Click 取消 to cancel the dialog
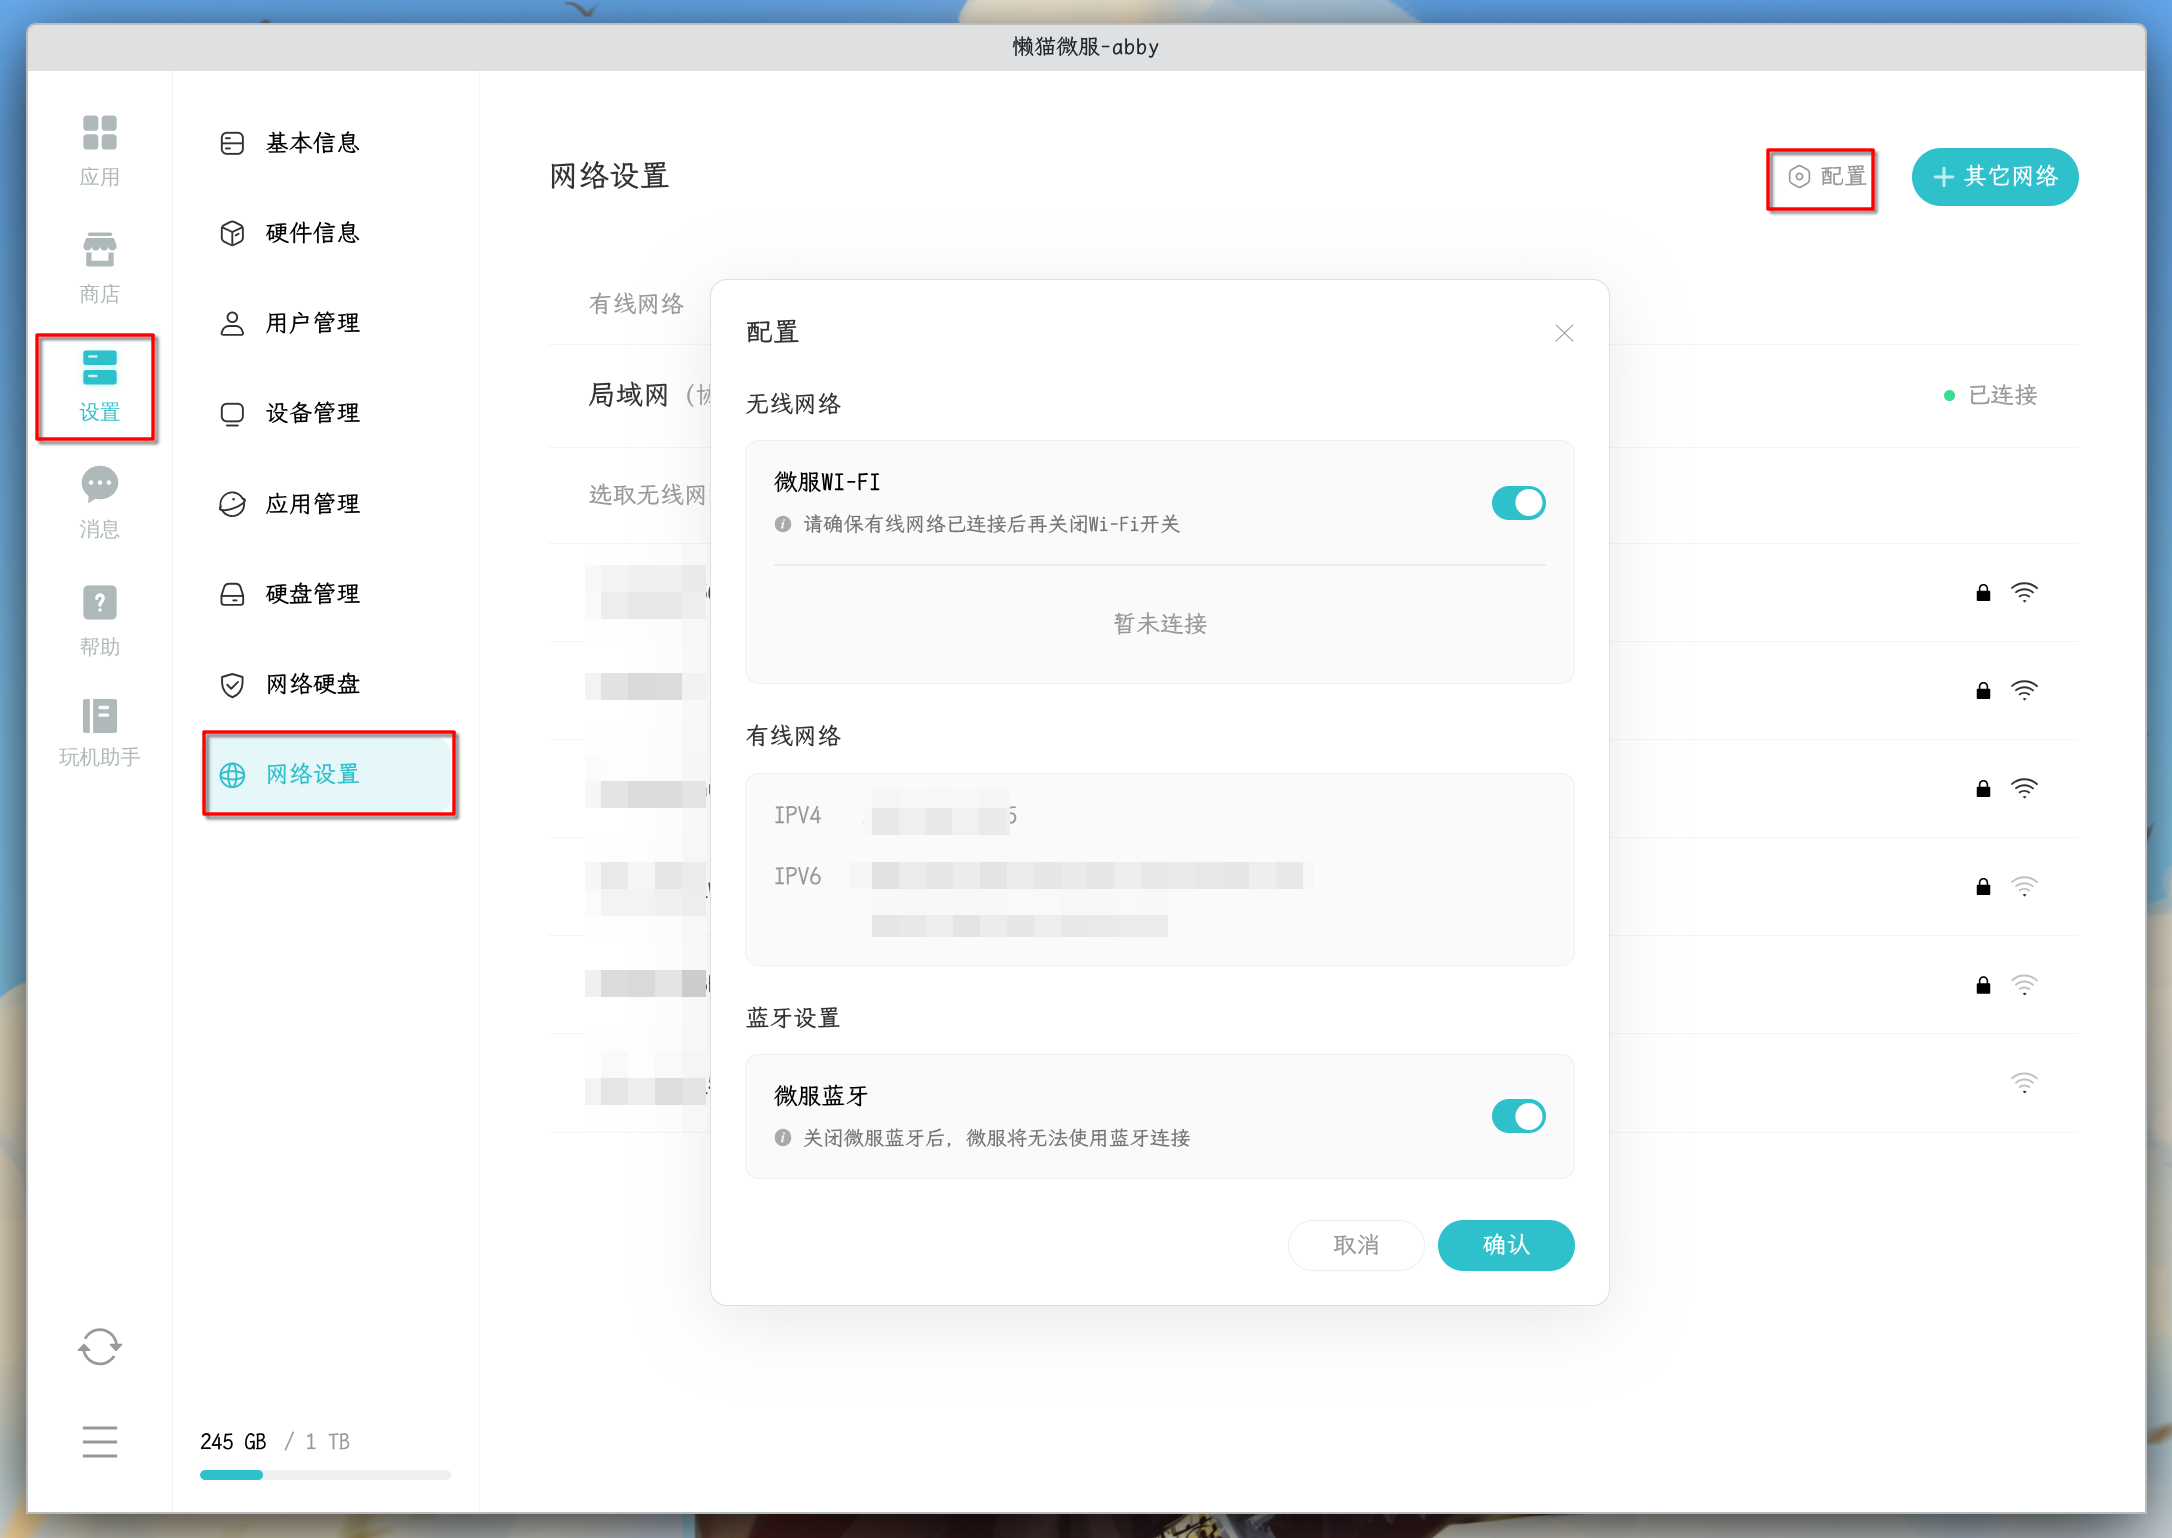2172x1538 pixels. [1356, 1245]
